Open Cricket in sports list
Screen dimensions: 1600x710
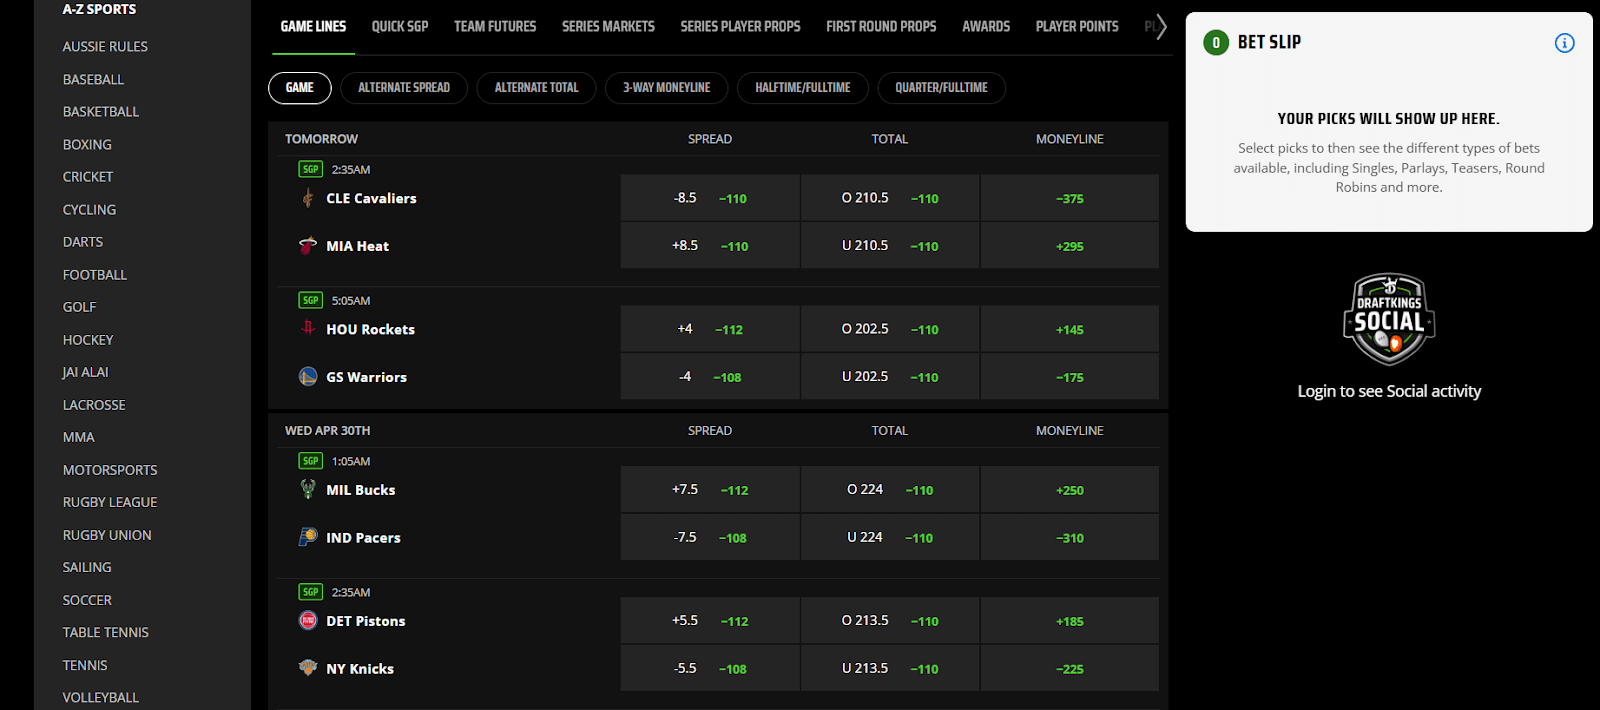[x=88, y=177]
